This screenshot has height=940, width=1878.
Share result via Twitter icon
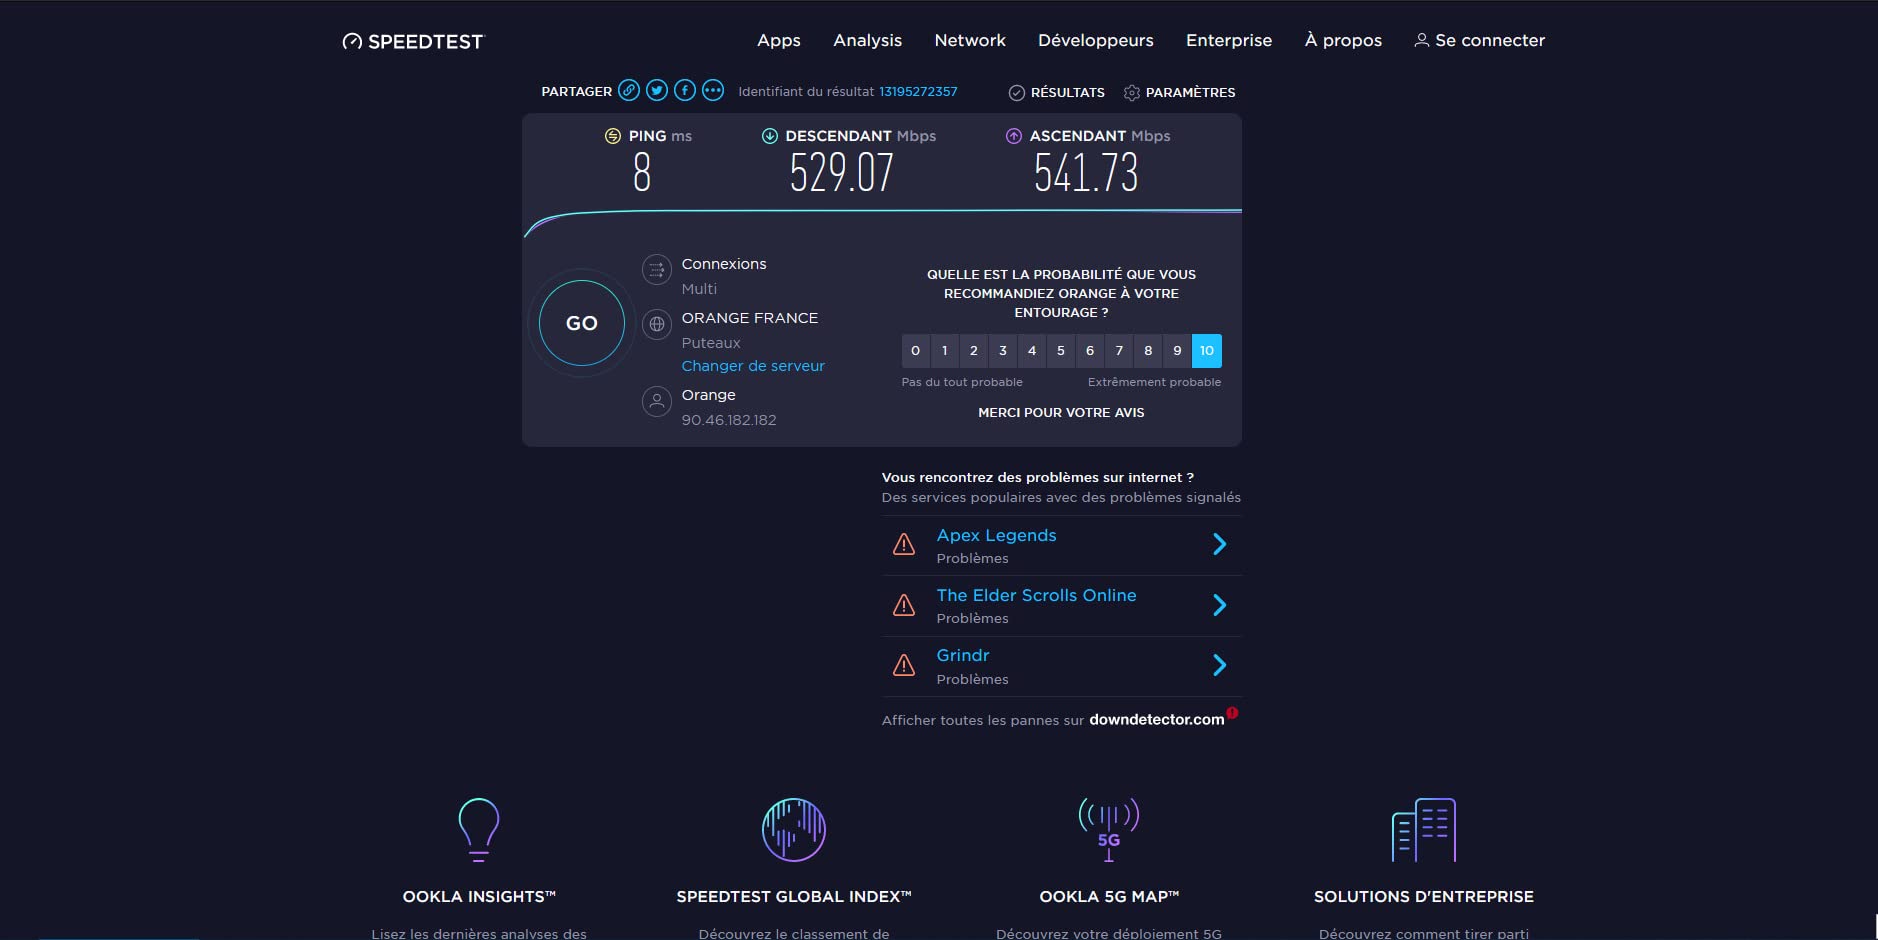[x=656, y=91]
